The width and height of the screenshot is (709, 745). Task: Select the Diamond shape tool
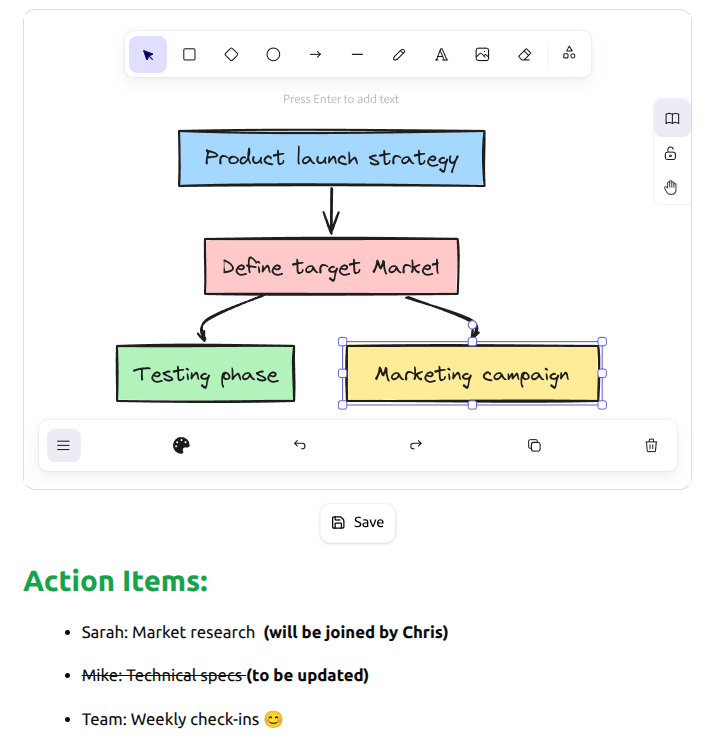pos(231,55)
